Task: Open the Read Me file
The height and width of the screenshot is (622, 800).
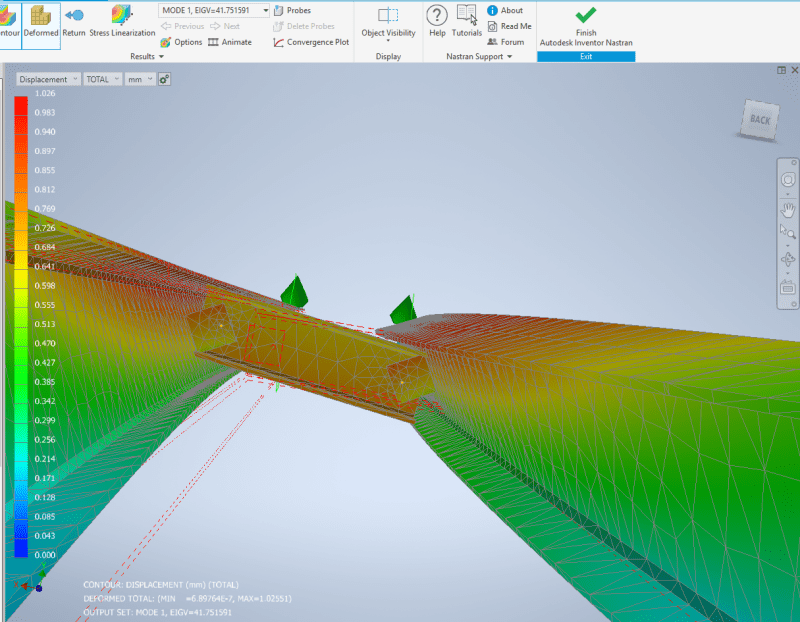Action: click(509, 26)
